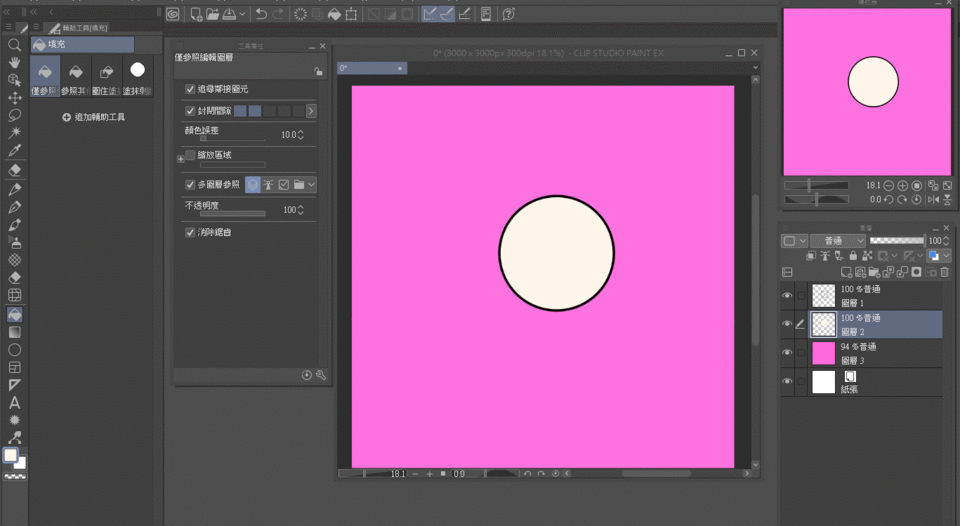Select the Gradient tool in toolbar

15,332
